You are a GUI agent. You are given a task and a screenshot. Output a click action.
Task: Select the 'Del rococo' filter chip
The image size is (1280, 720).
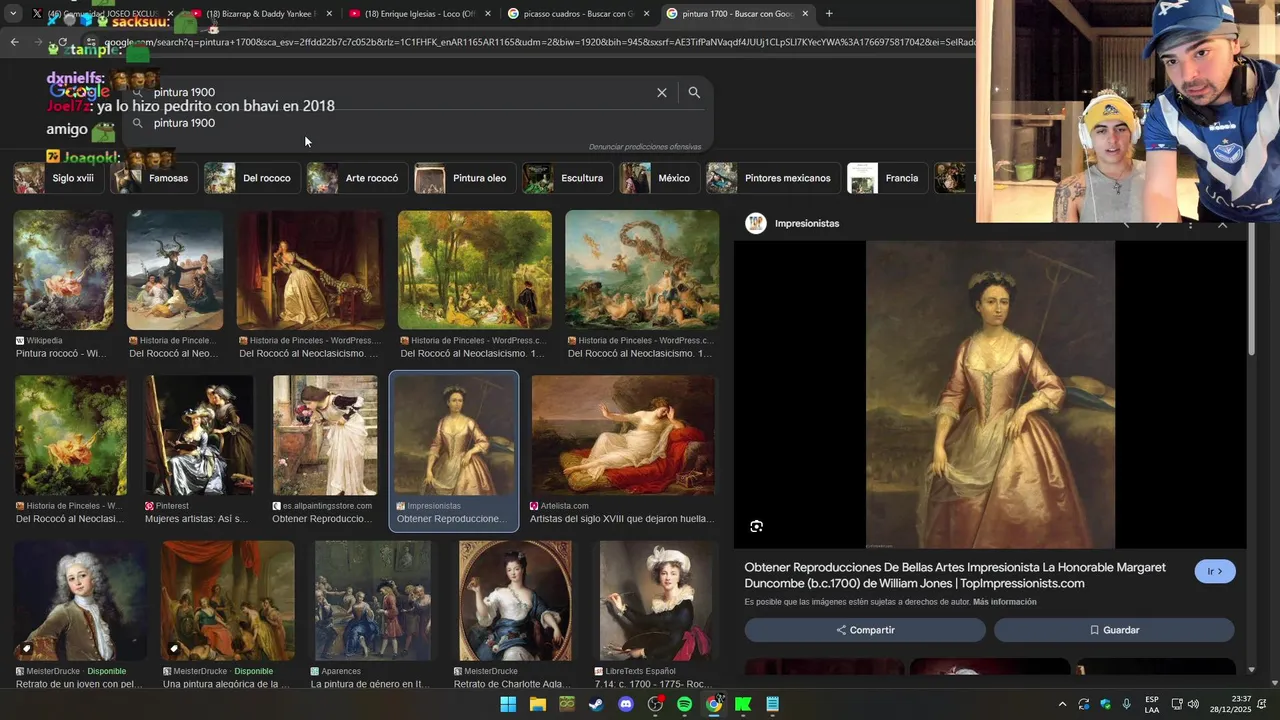[252, 178]
